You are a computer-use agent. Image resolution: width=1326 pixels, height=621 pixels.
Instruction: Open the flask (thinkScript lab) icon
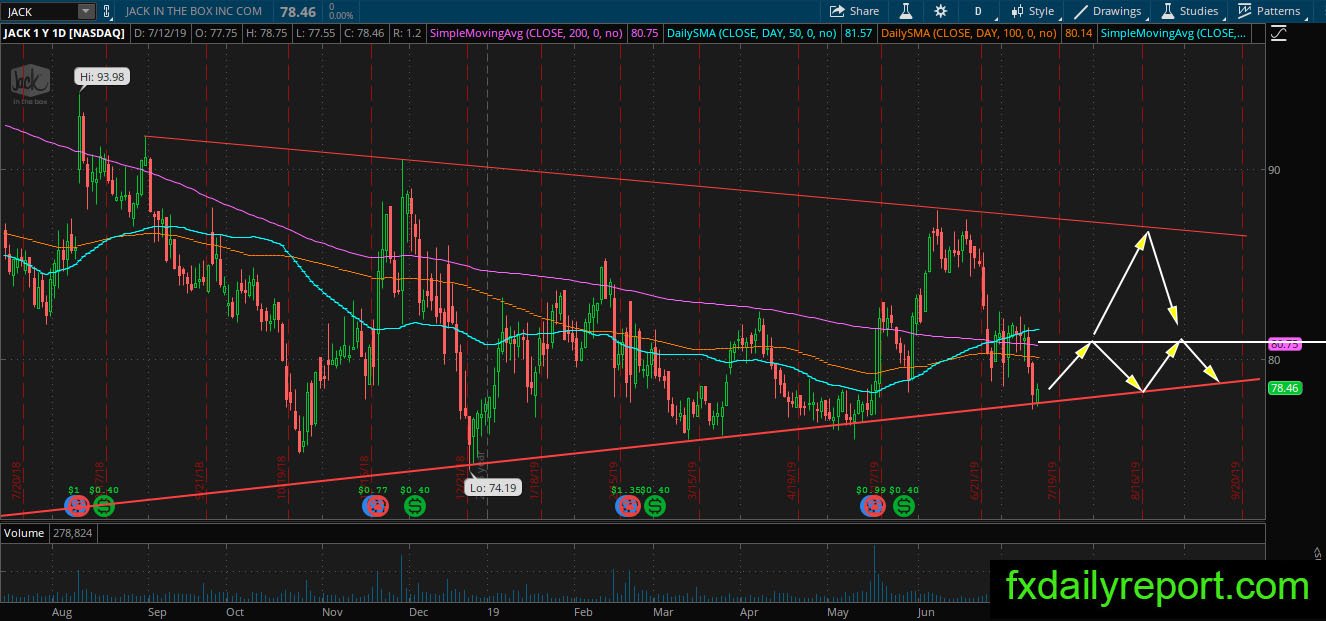point(906,11)
